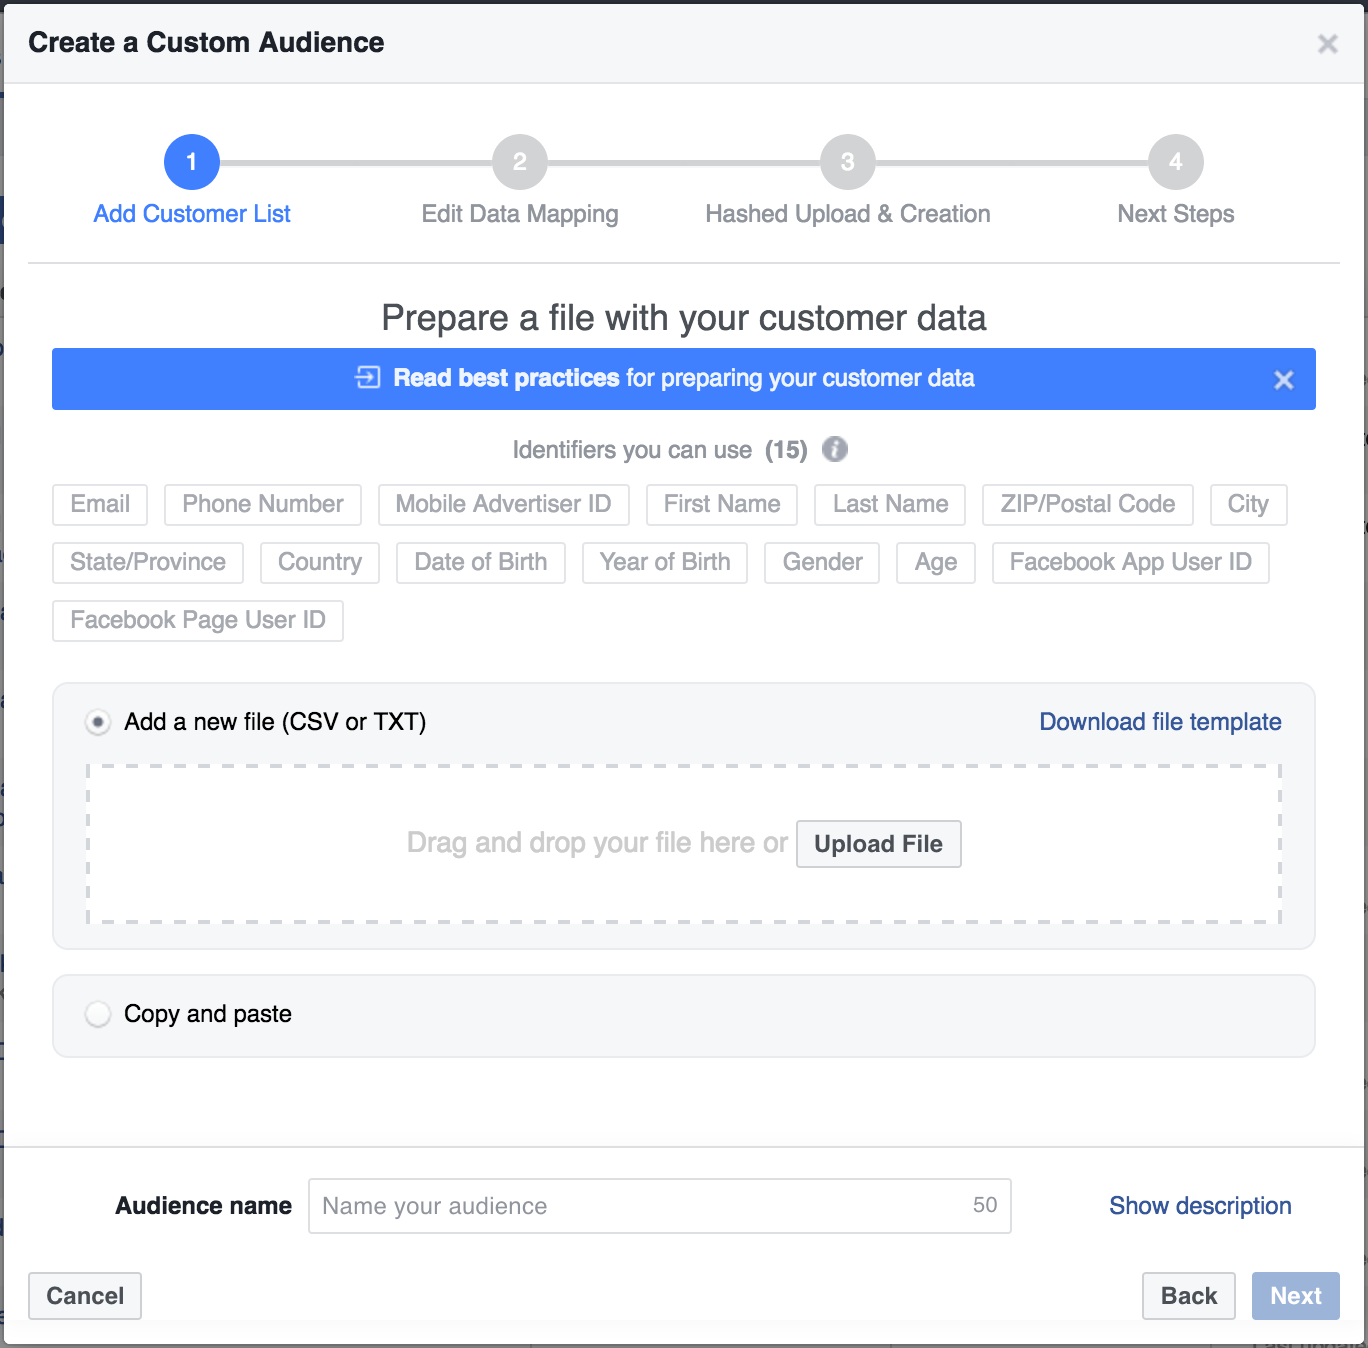Click step 3 Hashed Upload & Creation circle

coord(847,161)
